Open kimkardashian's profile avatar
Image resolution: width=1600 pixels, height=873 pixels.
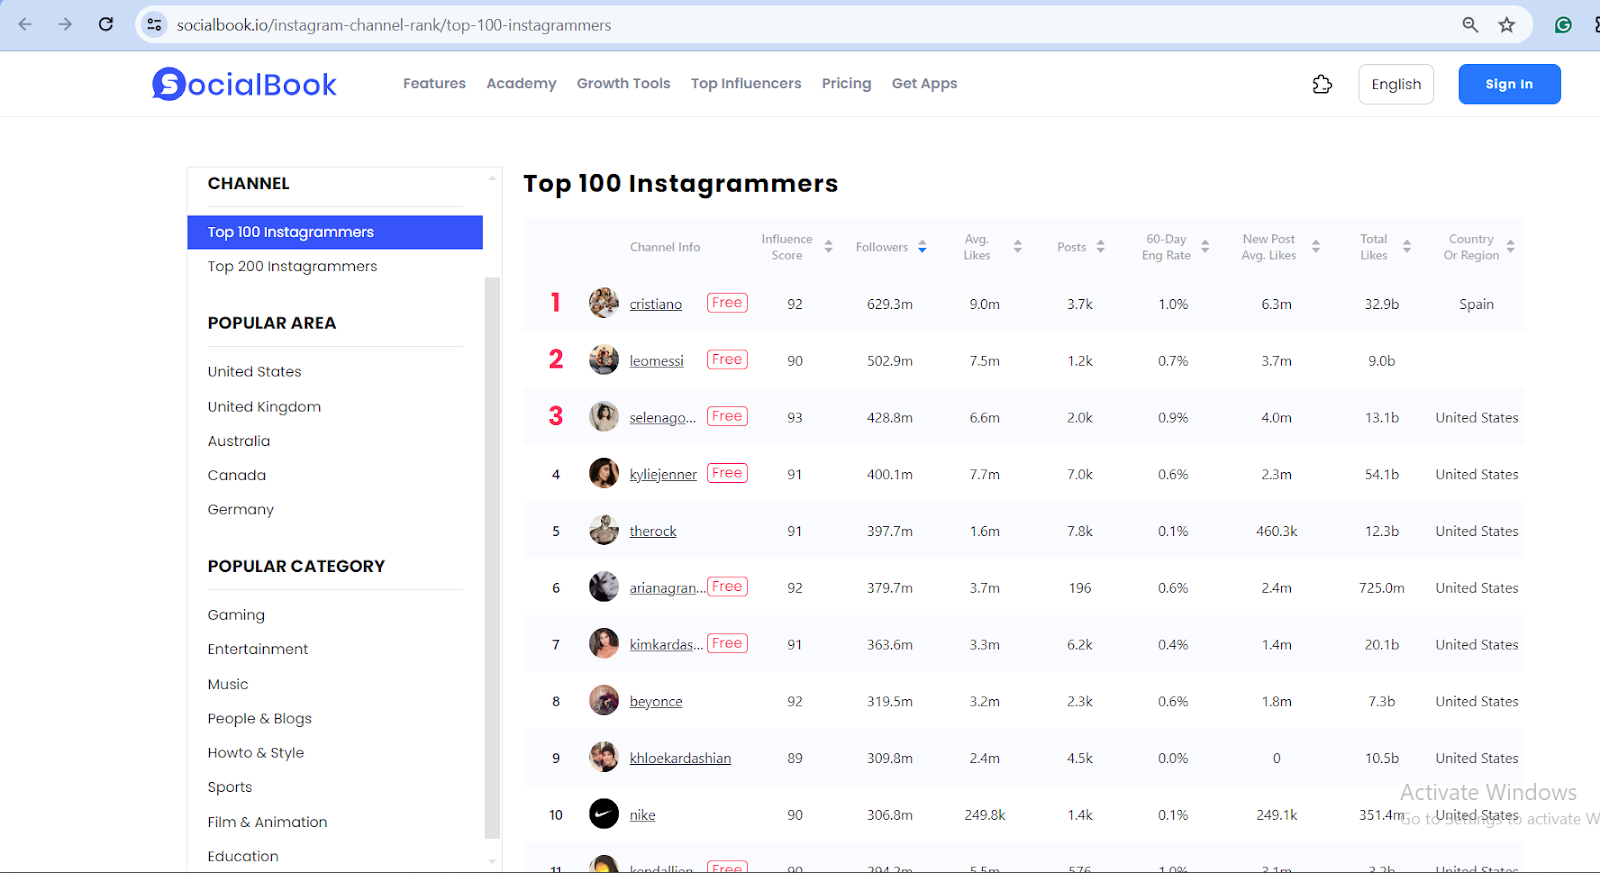coord(604,644)
